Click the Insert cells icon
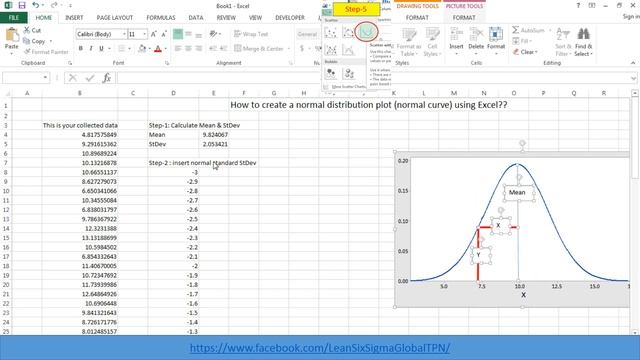 [x=456, y=34]
